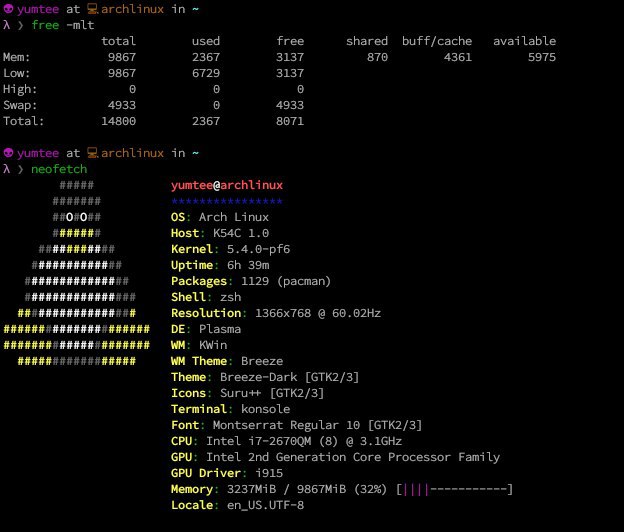
Task: Click the 'buff/cache' column header
Action: pyautogui.click(x=437, y=41)
